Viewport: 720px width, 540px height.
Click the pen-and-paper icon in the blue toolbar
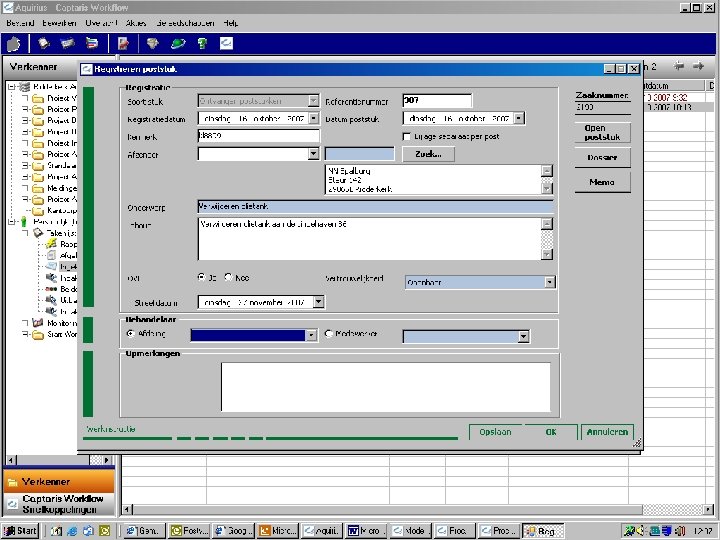pos(44,44)
